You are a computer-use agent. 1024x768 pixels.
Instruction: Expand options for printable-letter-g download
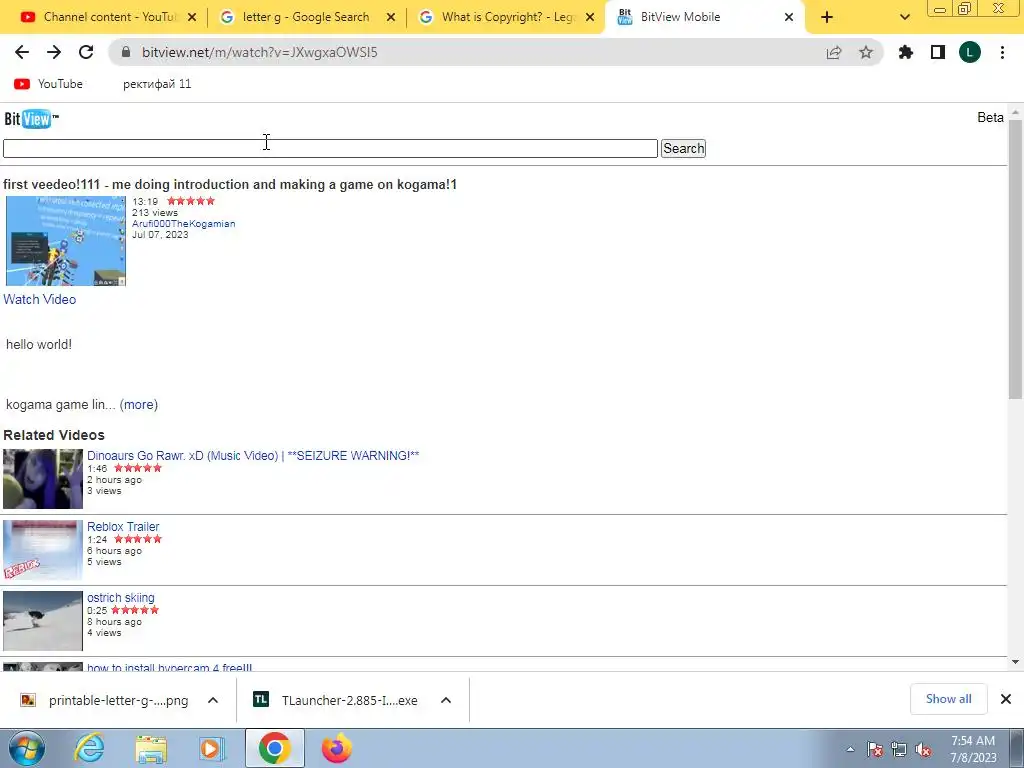[213, 700]
